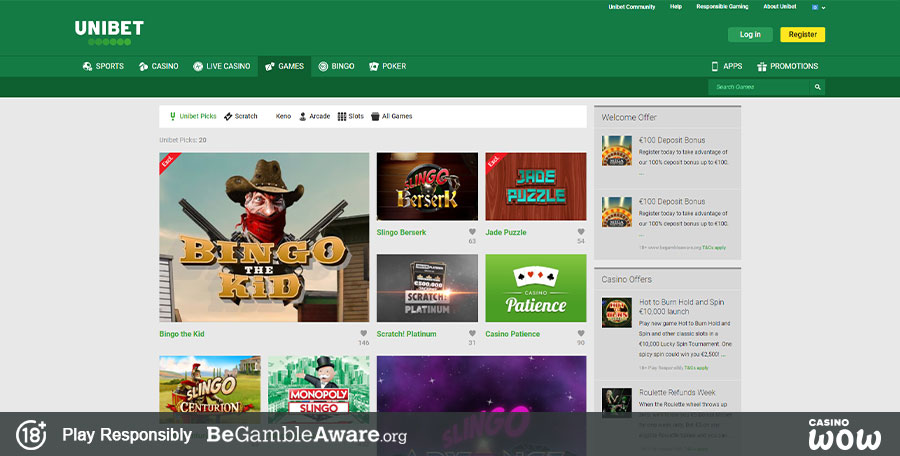Open Welcome Offer T&Cs apply link

point(714,248)
